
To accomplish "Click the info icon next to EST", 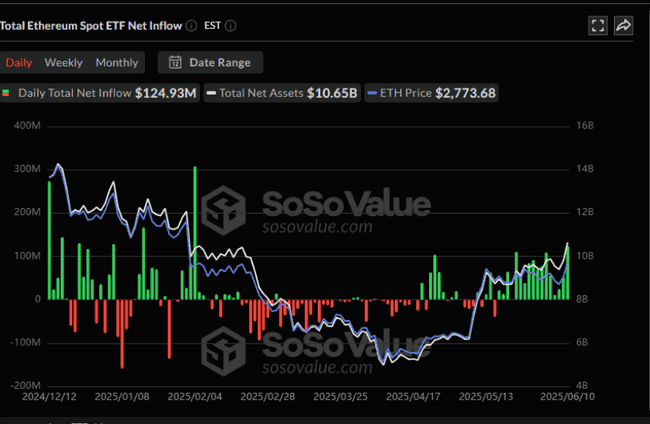I will [x=231, y=25].
